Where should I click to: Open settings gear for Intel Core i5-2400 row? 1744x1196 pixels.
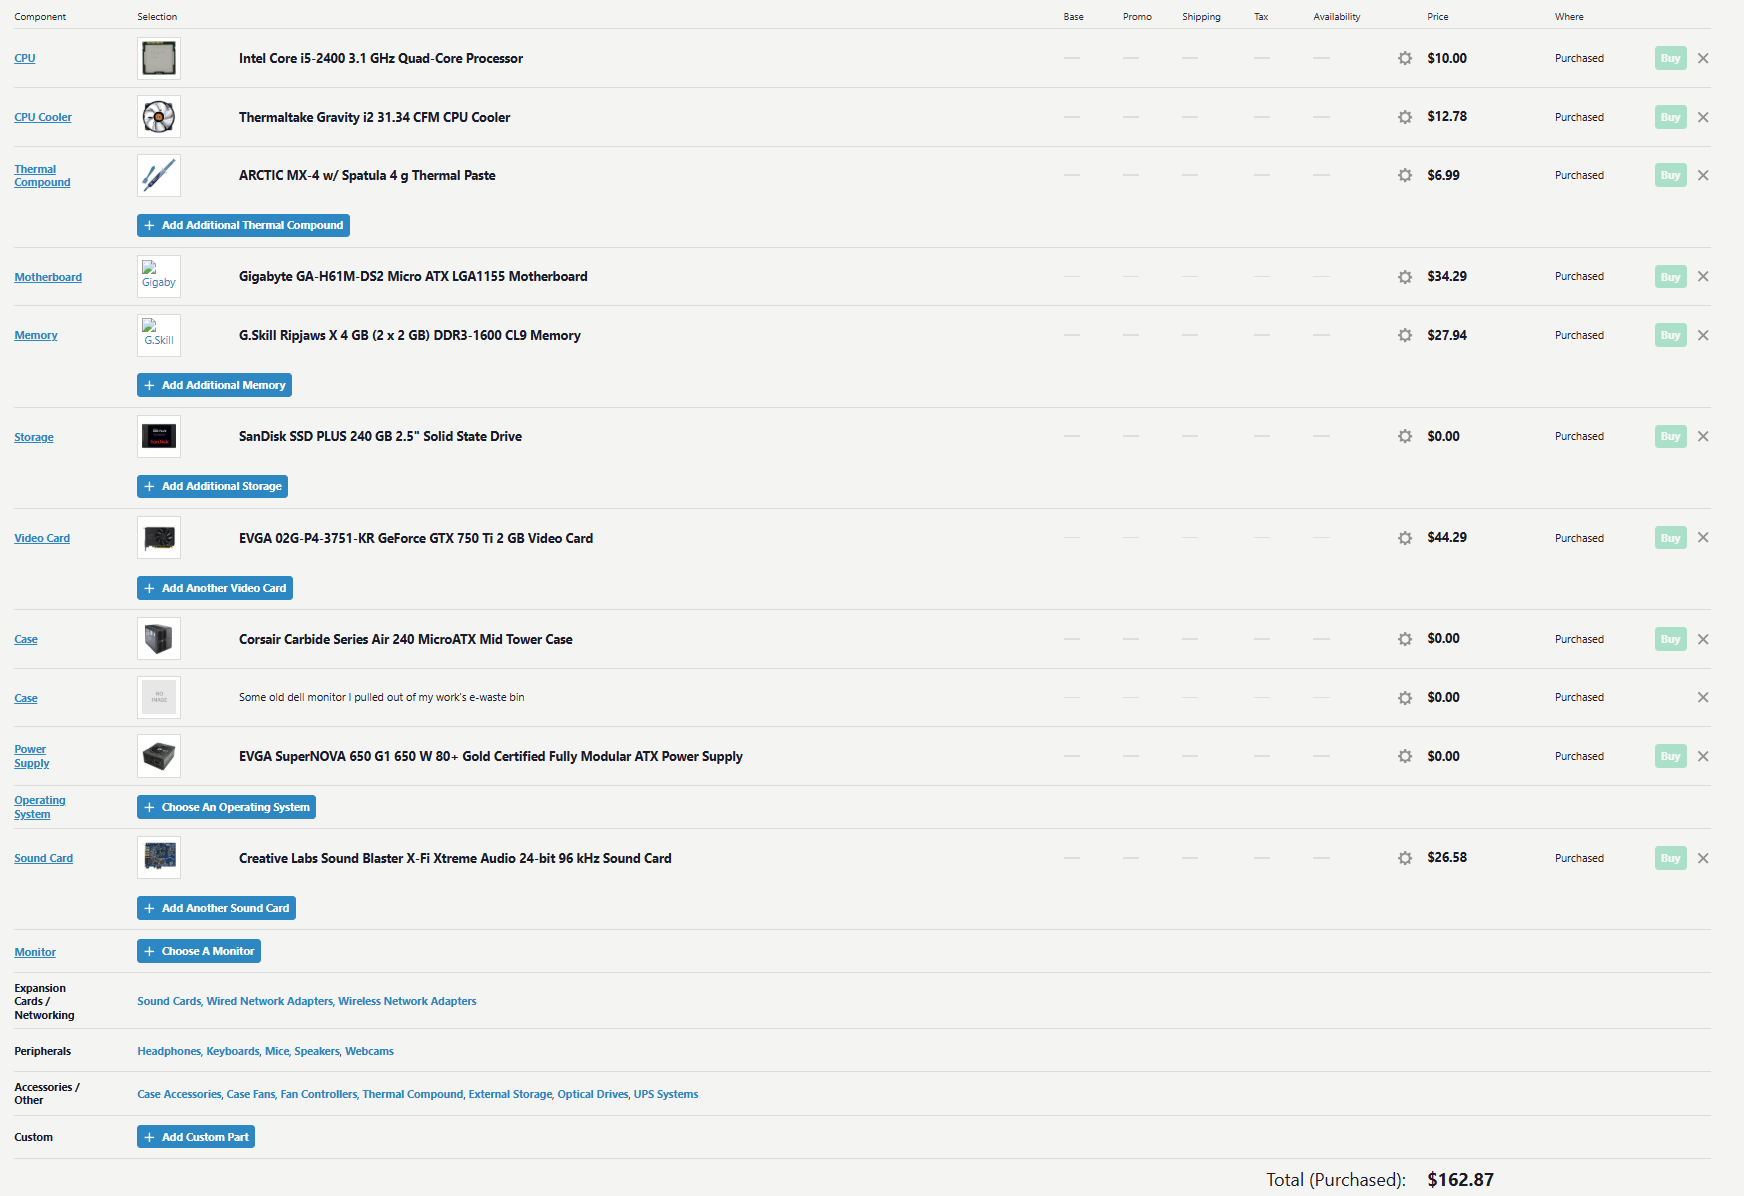[1405, 58]
